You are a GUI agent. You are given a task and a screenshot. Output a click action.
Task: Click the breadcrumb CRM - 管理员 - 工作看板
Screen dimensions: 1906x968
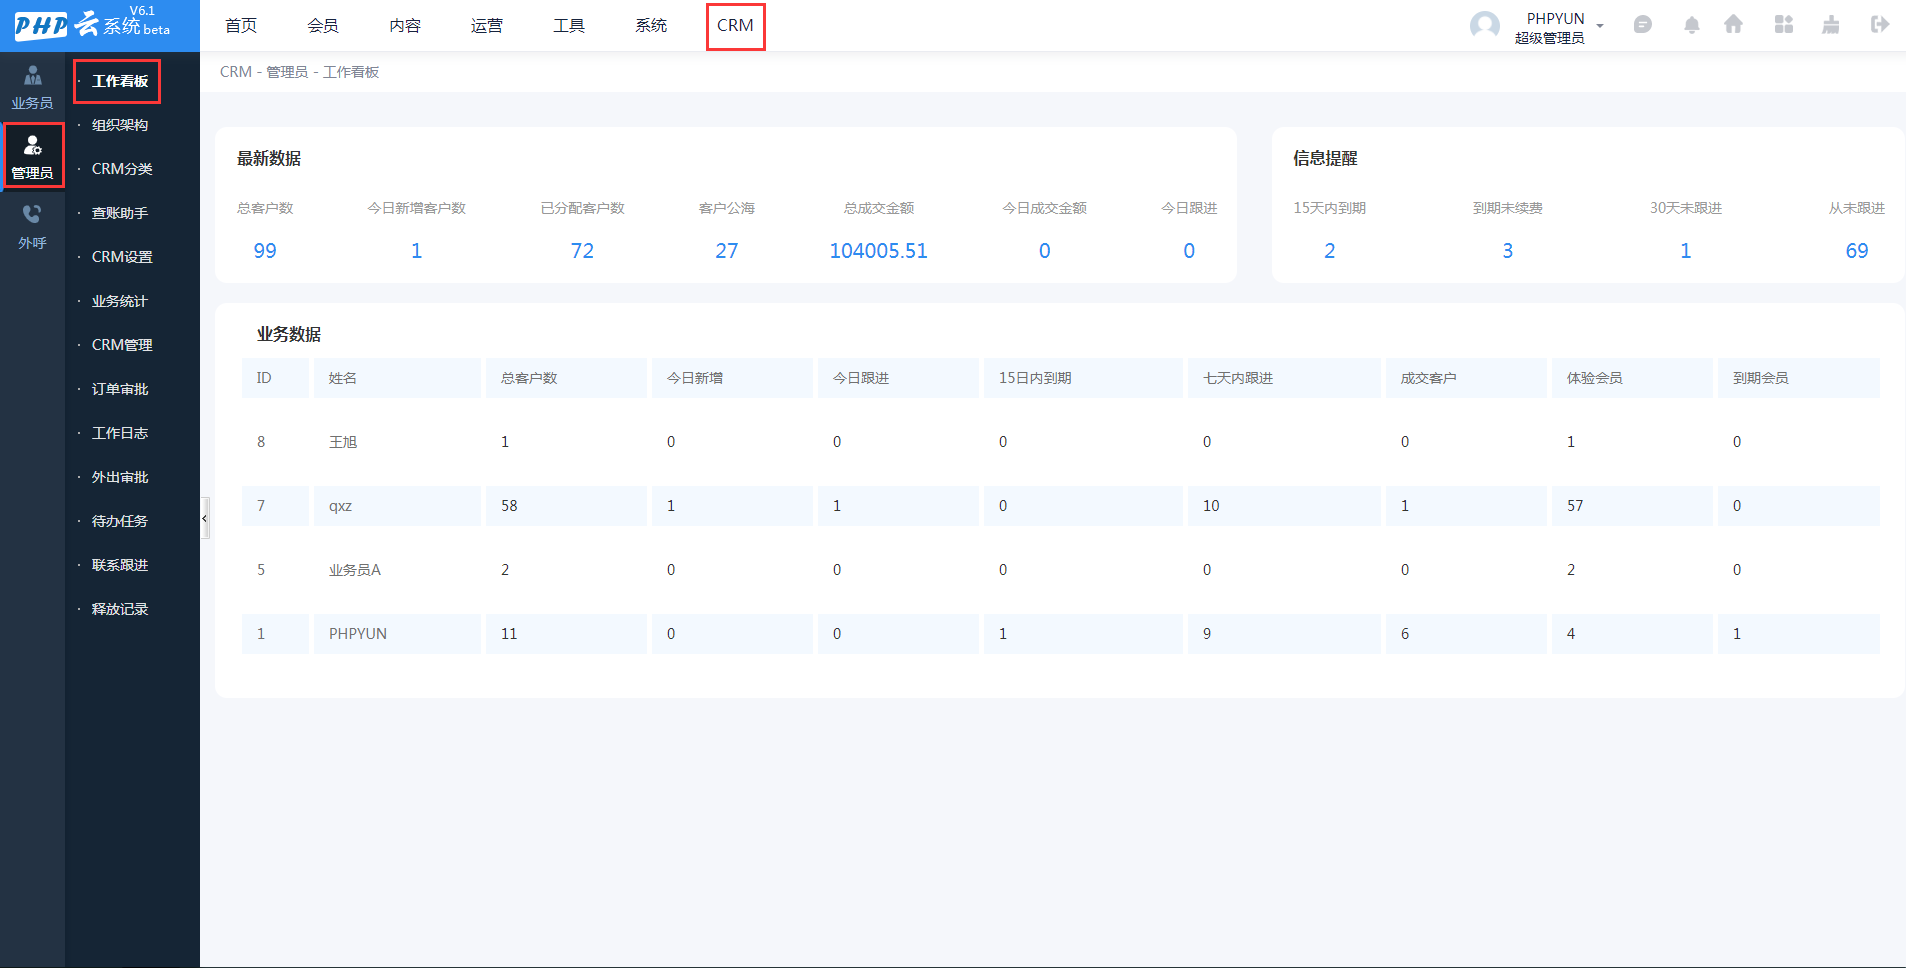pos(299,72)
